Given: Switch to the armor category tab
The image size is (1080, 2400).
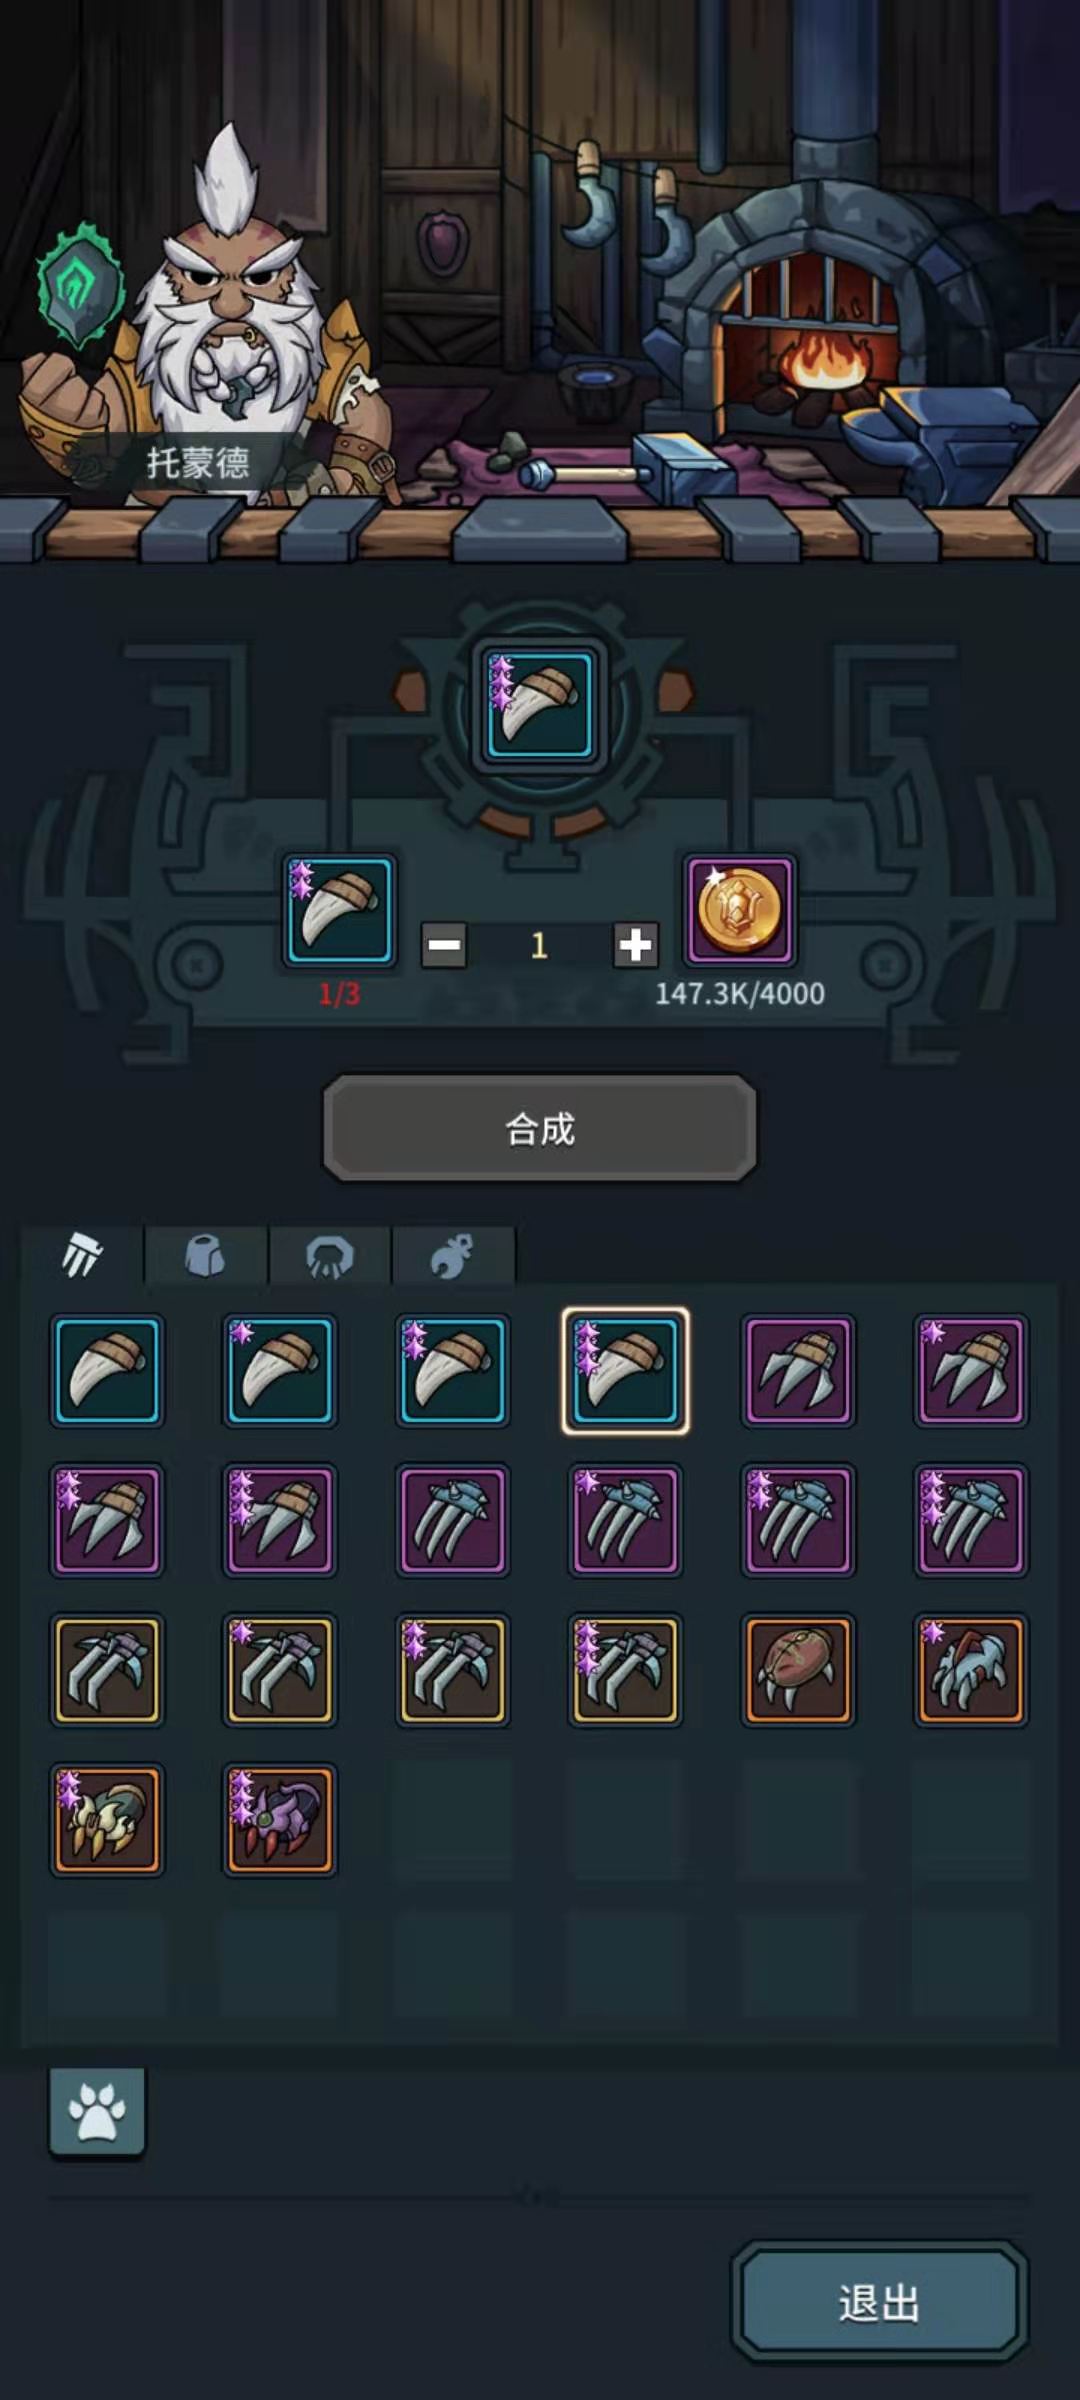Looking at the screenshot, I should (206, 1254).
